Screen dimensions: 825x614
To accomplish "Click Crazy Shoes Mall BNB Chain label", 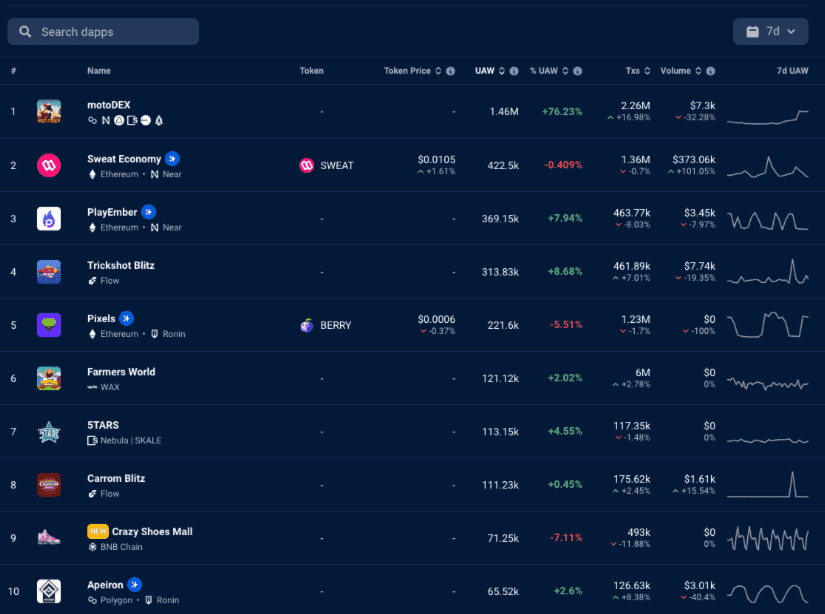I will click(121, 547).
